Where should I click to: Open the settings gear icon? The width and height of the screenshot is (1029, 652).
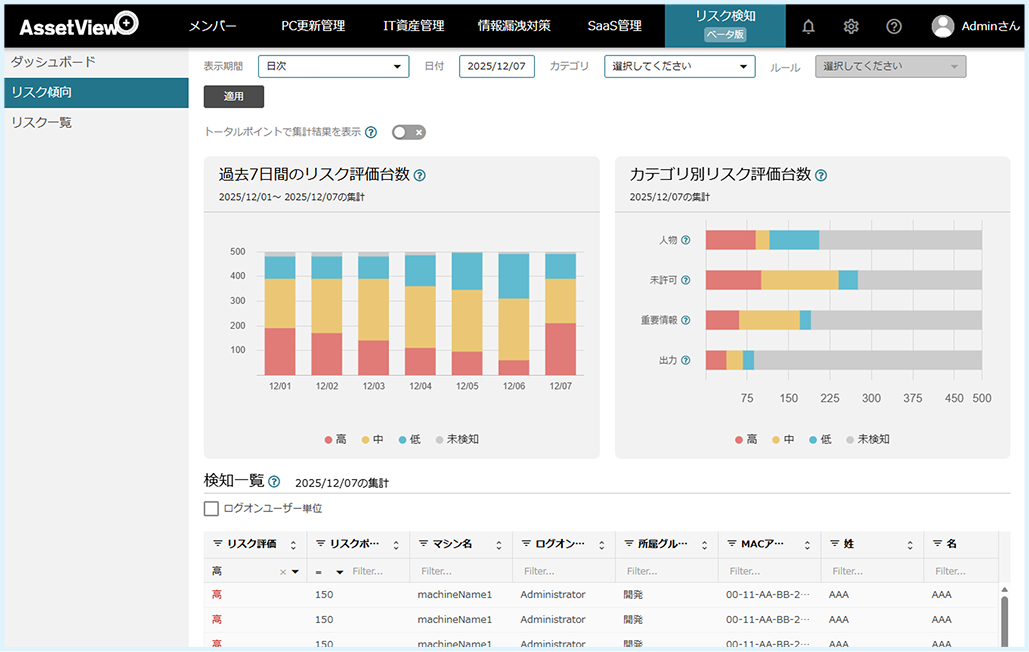tap(851, 26)
